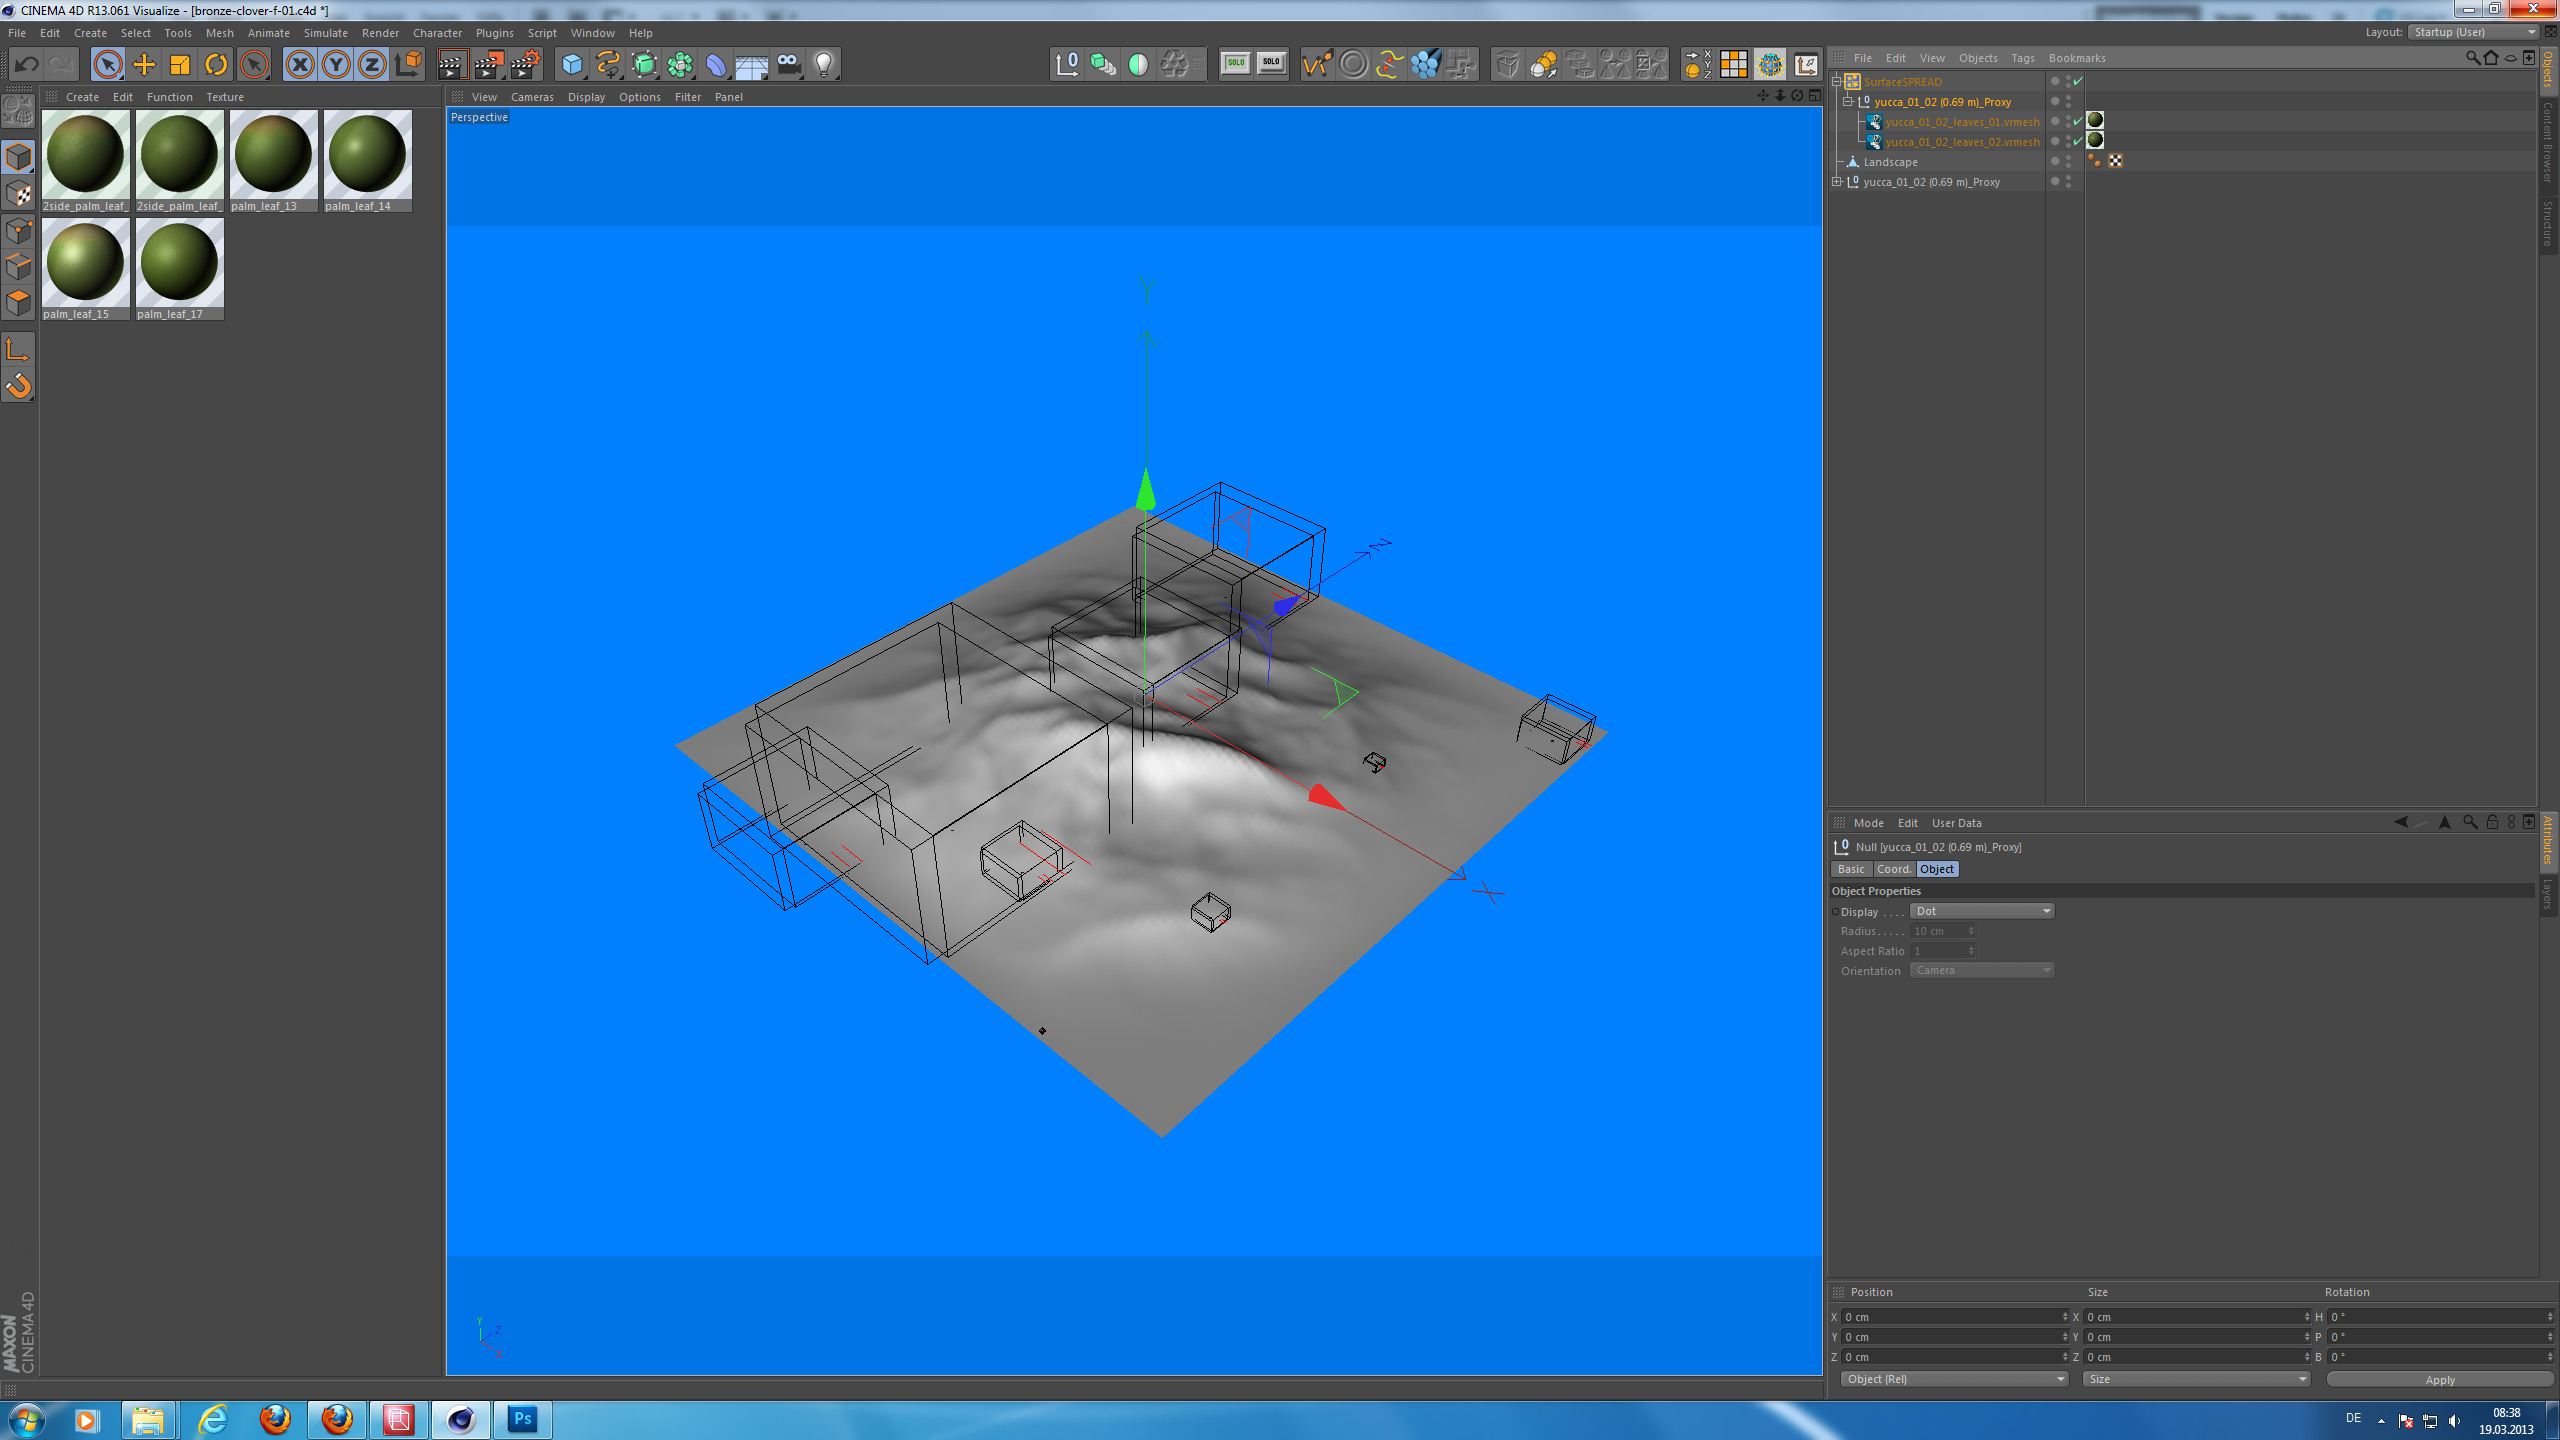
Task: Open the Display dropdown set to Dot
Action: click(x=1981, y=911)
